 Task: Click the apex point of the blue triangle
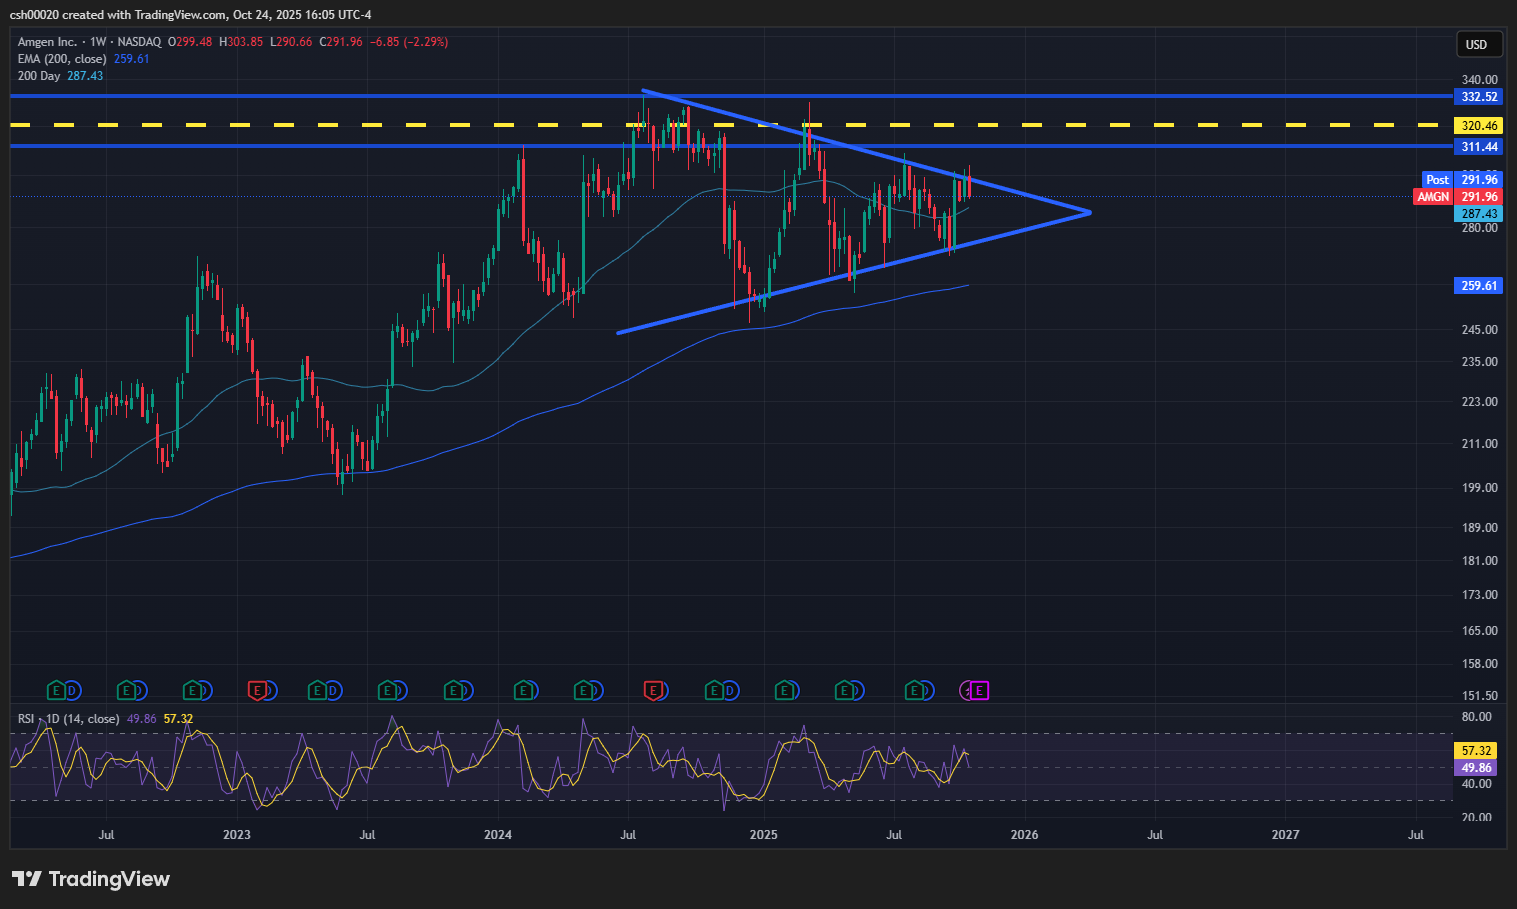point(1089,212)
